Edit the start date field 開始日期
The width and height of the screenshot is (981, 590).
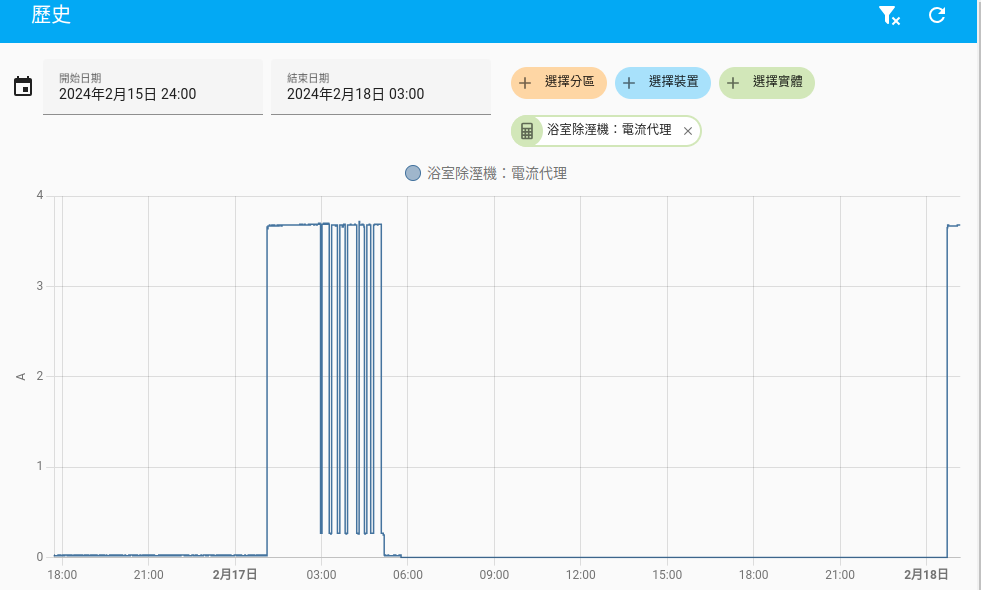click(153, 87)
